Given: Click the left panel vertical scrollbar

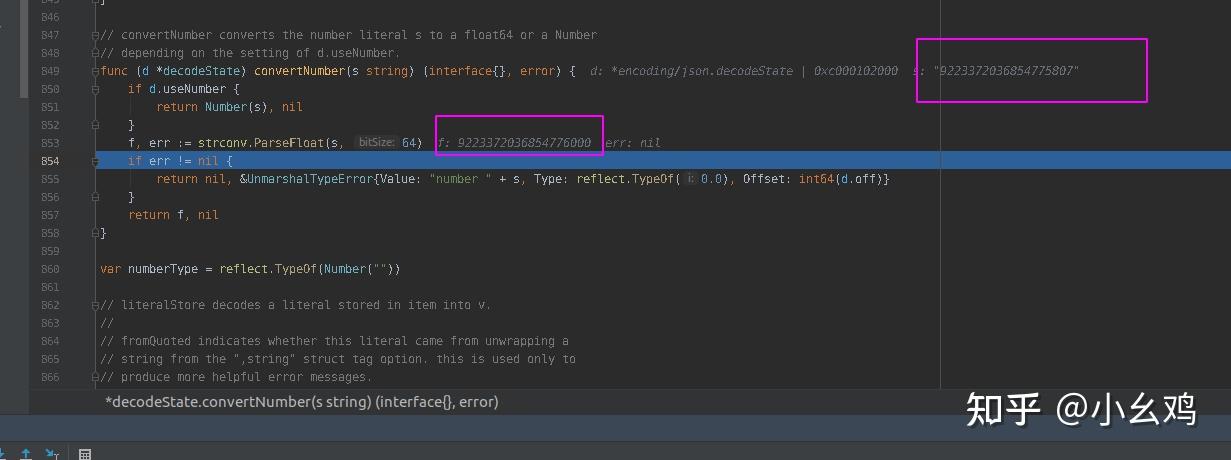Looking at the screenshot, I should pos(25,49).
